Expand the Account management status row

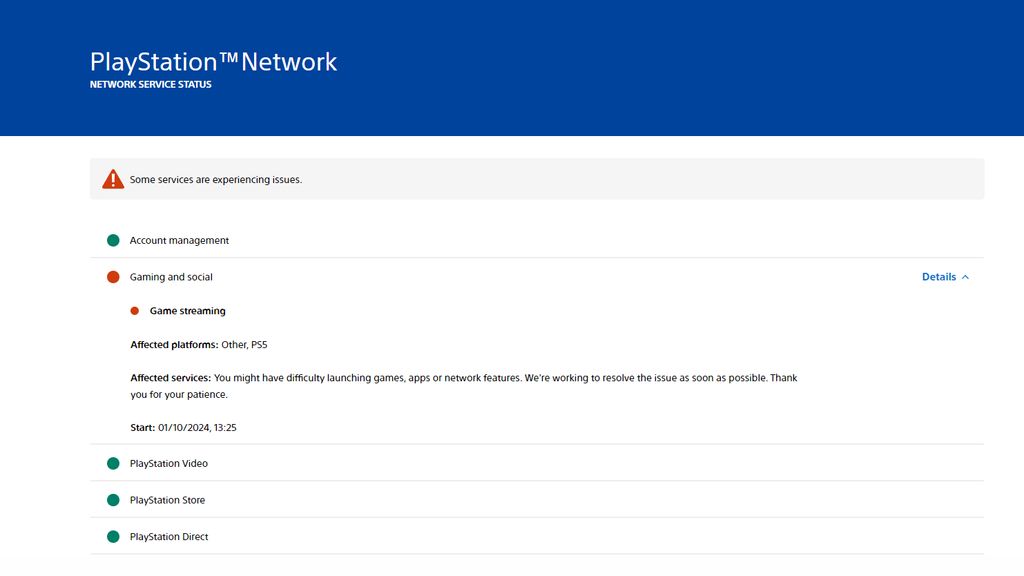point(179,240)
